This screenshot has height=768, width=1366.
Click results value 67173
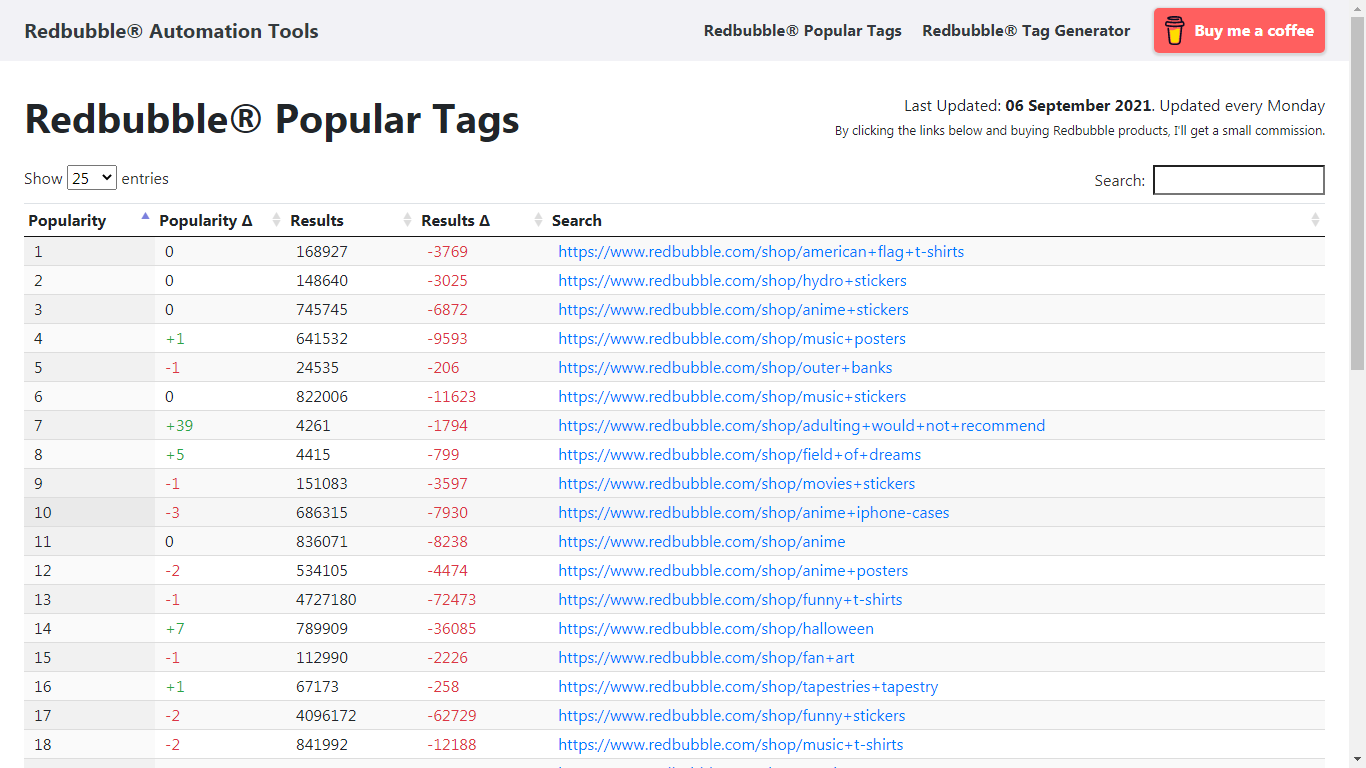click(318, 687)
